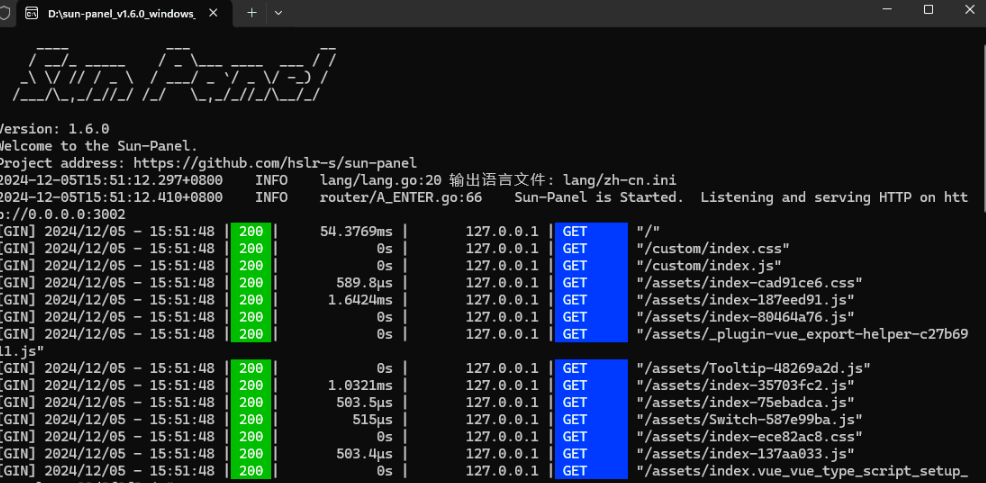
Task: Minimize the terminal window
Action: pos(887,9)
